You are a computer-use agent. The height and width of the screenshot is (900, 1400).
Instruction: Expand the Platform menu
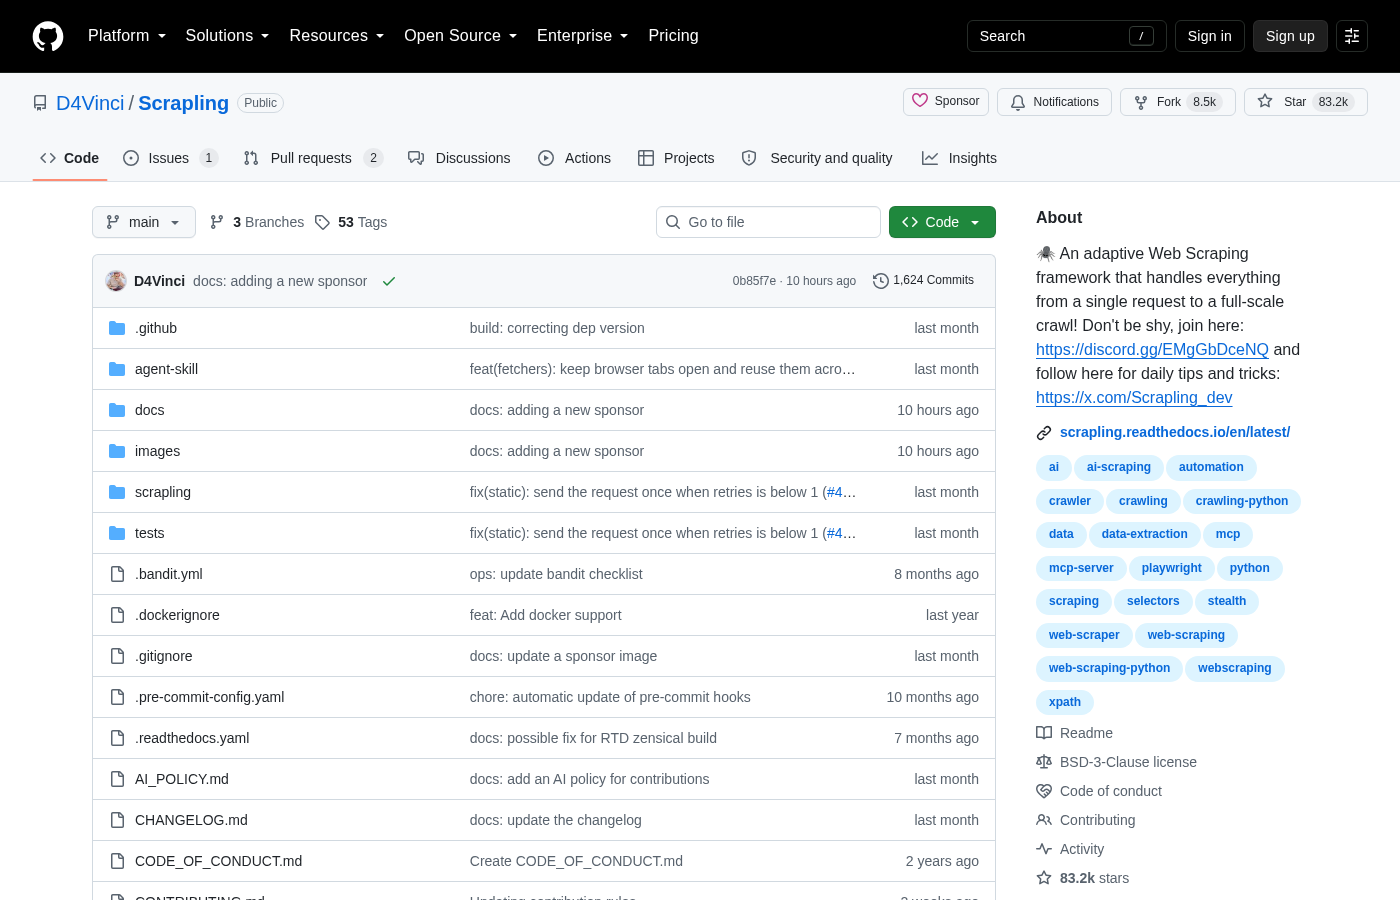[127, 36]
